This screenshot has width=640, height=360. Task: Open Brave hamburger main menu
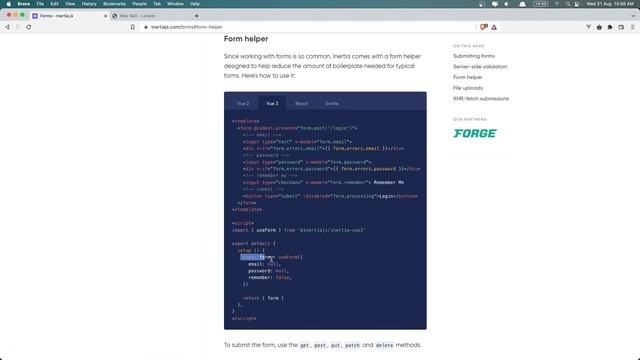click(632, 27)
